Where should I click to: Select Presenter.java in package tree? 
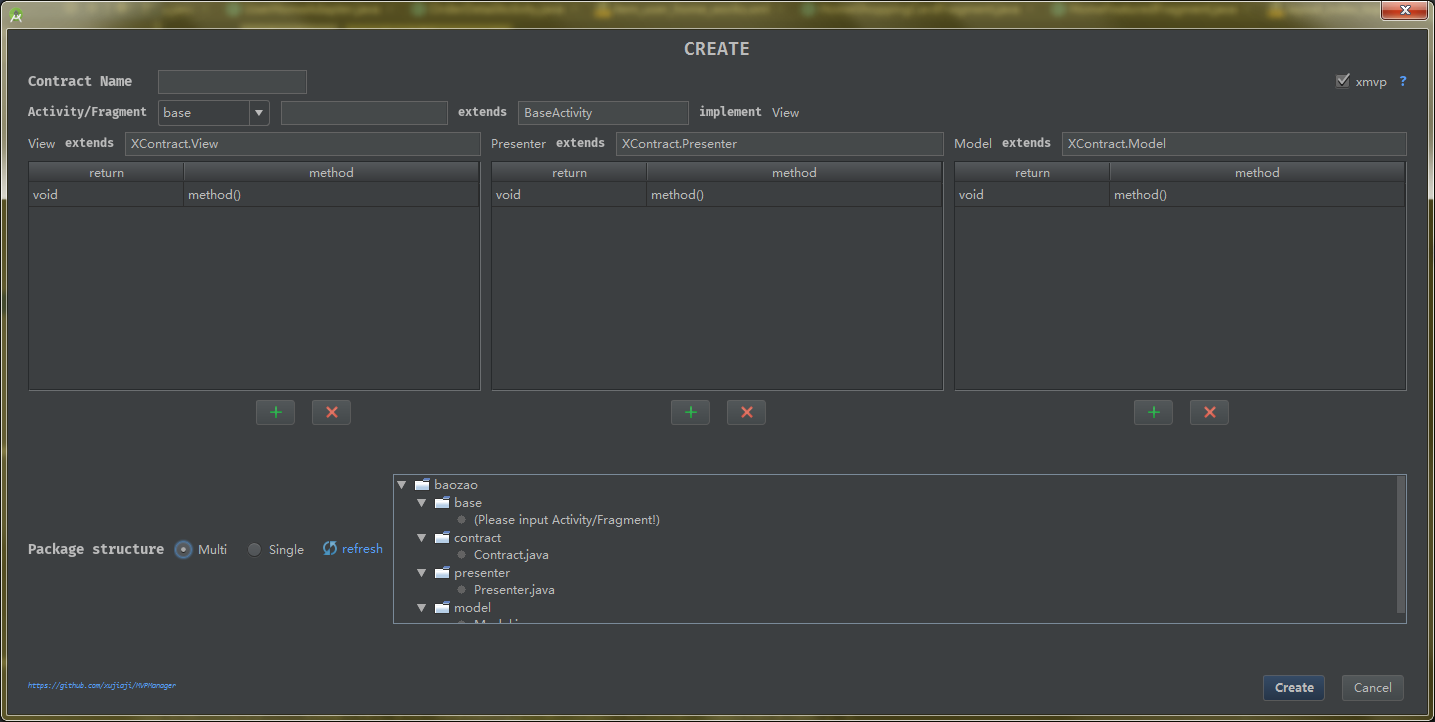[514, 590]
